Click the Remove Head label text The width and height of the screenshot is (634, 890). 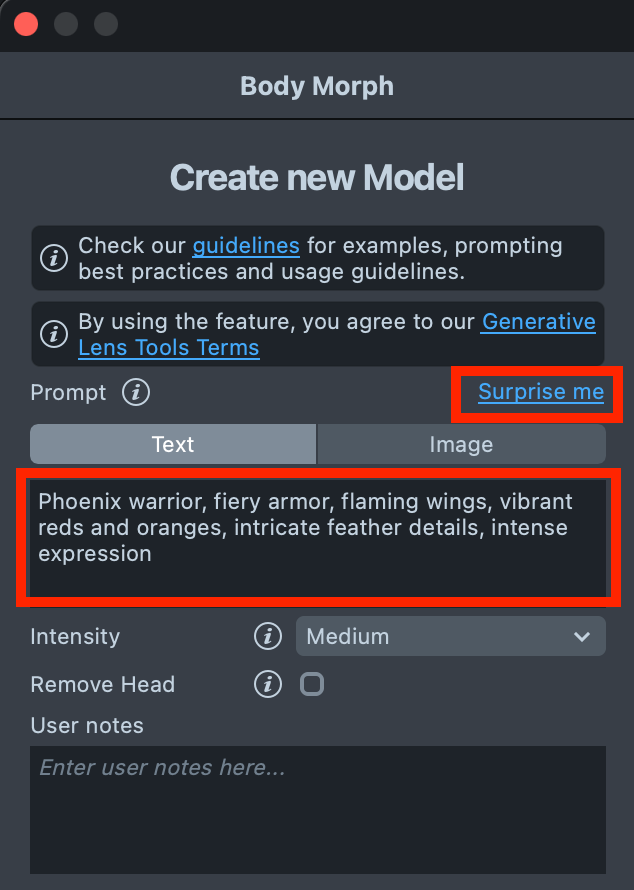103,684
